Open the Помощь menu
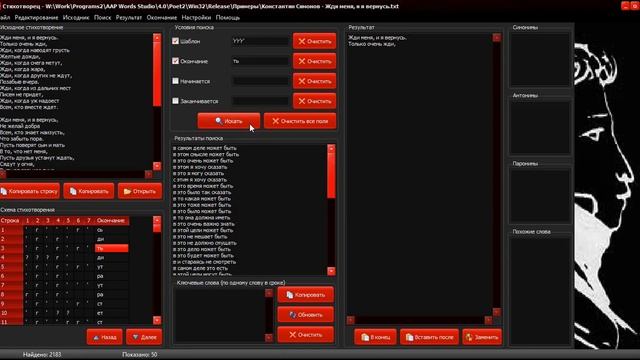Image resolution: width=640 pixels, height=360 pixels. tap(228, 18)
